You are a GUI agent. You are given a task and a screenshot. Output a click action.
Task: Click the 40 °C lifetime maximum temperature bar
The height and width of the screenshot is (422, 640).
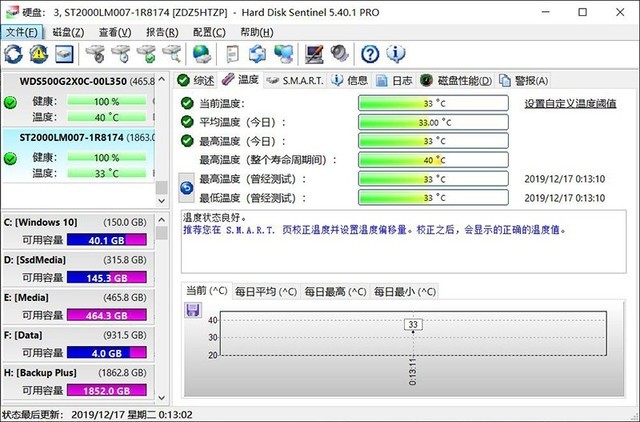(433, 160)
